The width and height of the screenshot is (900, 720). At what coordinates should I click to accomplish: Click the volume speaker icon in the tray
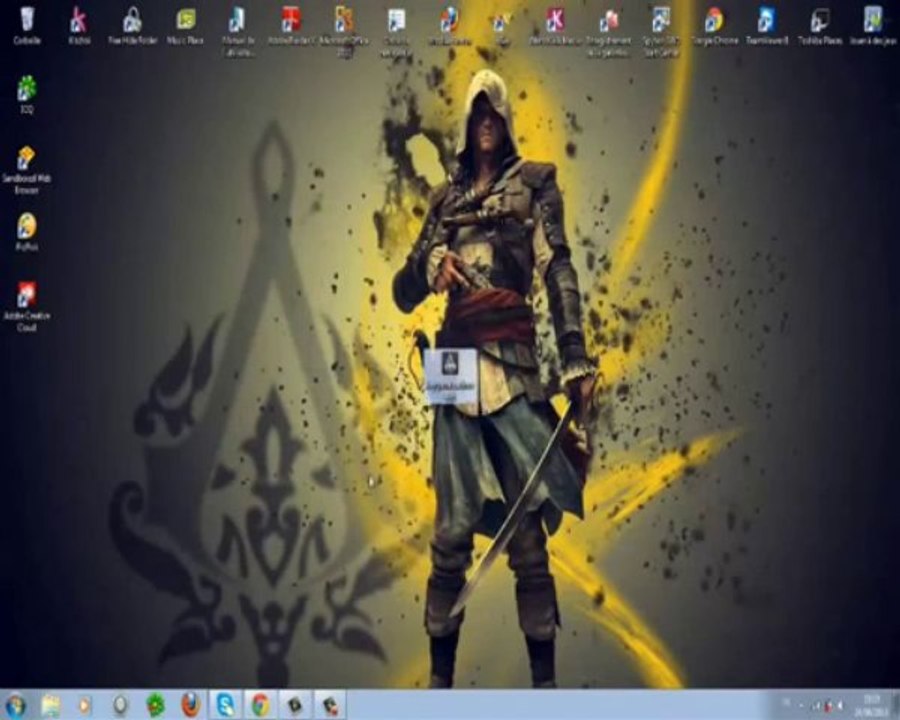[x=841, y=706]
